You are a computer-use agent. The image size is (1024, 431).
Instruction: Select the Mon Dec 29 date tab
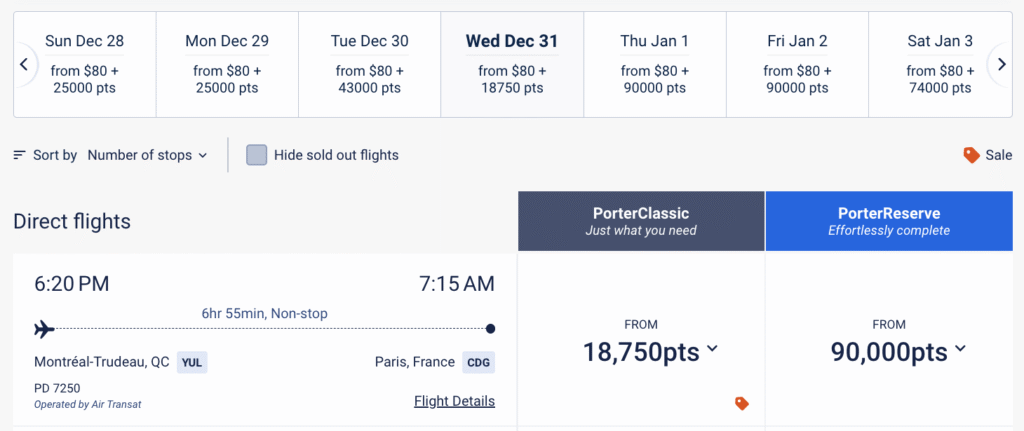(x=227, y=64)
